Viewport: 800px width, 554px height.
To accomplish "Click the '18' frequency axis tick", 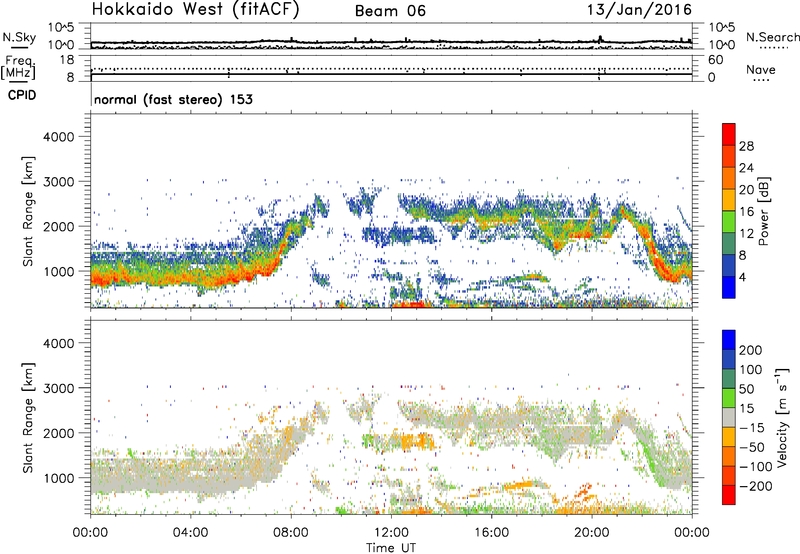I will [67, 60].
